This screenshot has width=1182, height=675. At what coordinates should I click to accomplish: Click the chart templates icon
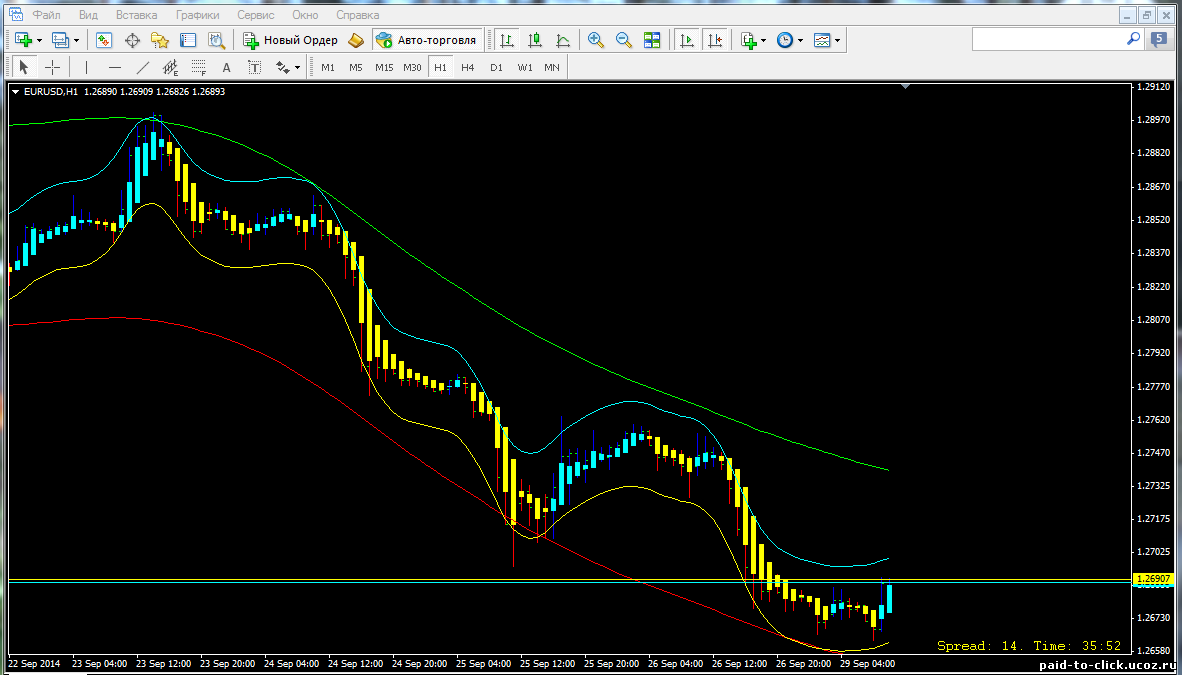click(822, 40)
